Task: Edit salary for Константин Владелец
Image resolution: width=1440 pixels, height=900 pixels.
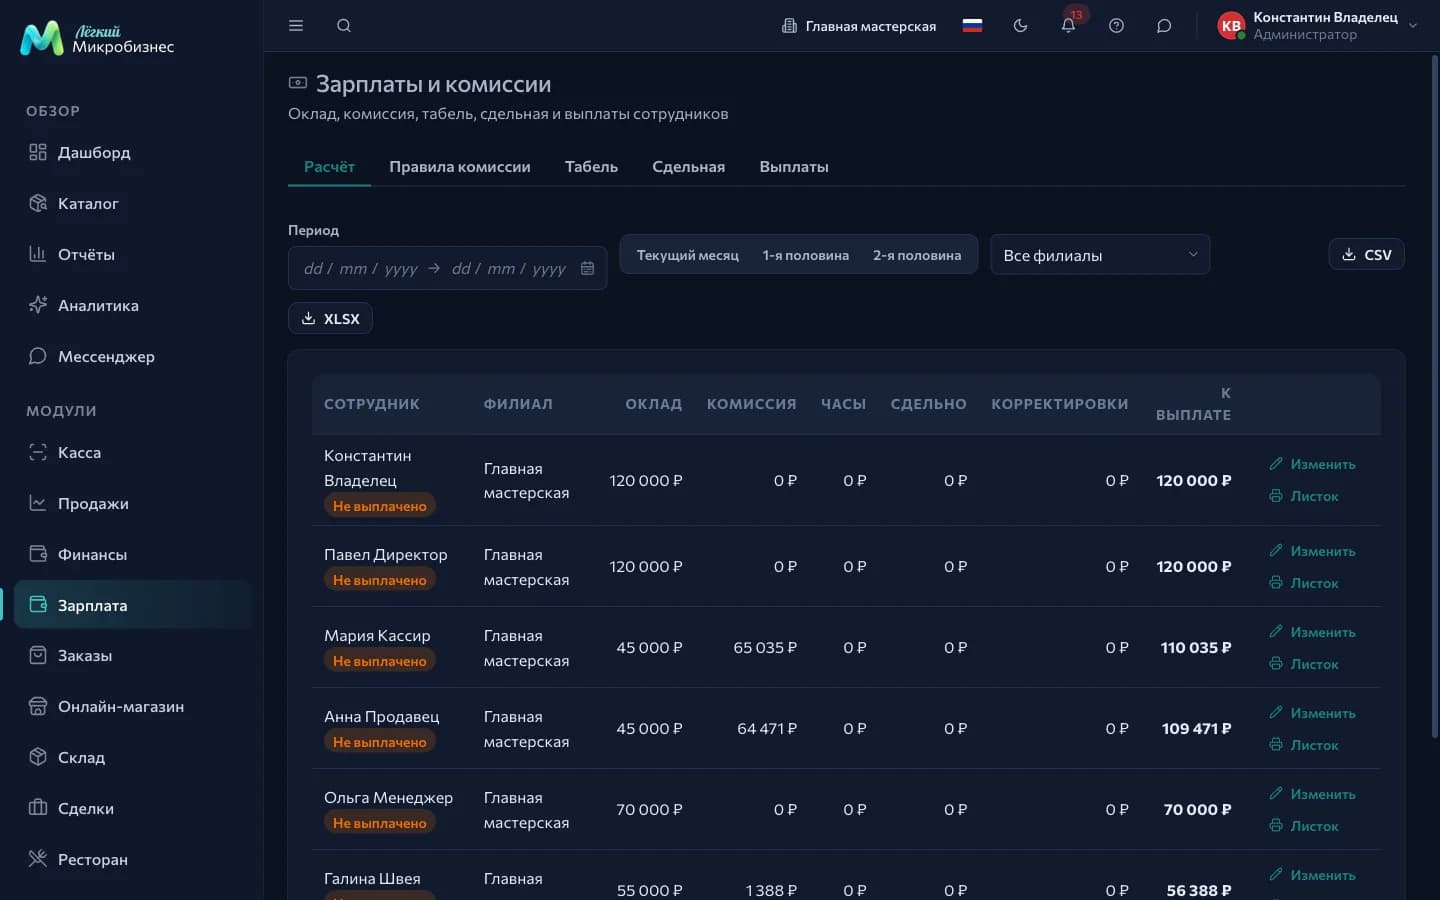Action: [1313, 464]
